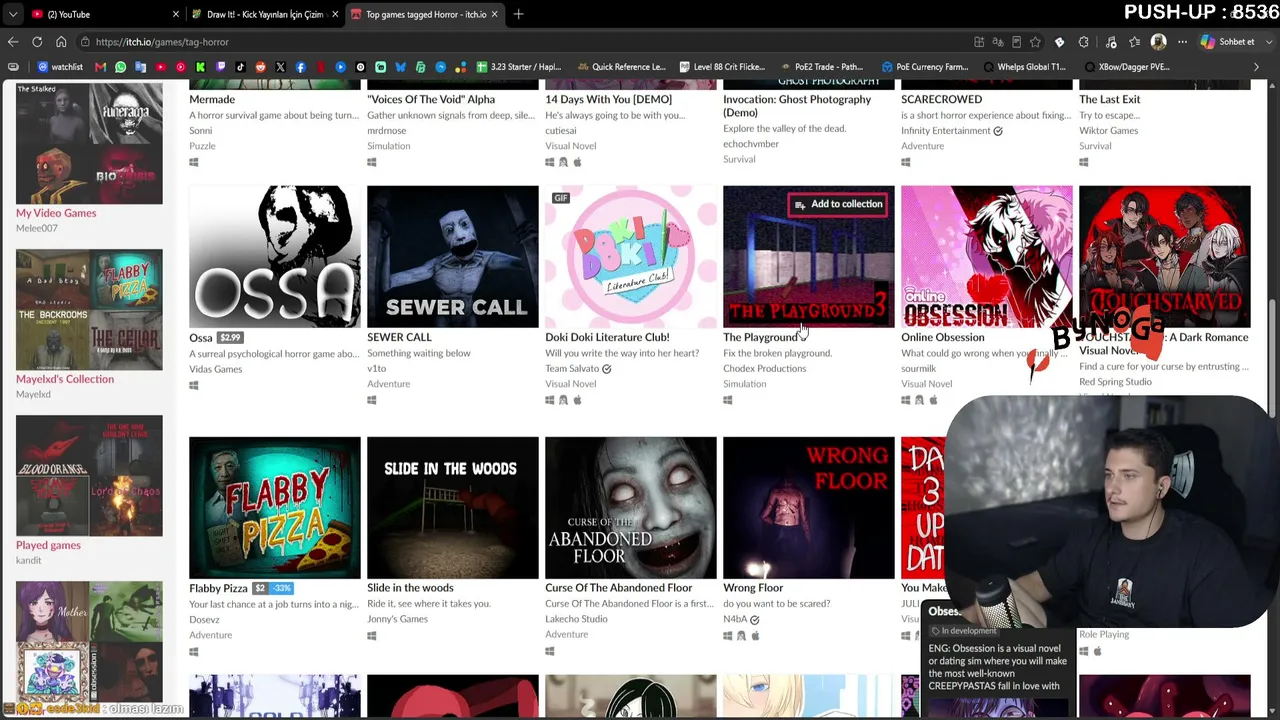Open new browser tab with plus button
This screenshot has height=720, width=1280.
pos(518,14)
